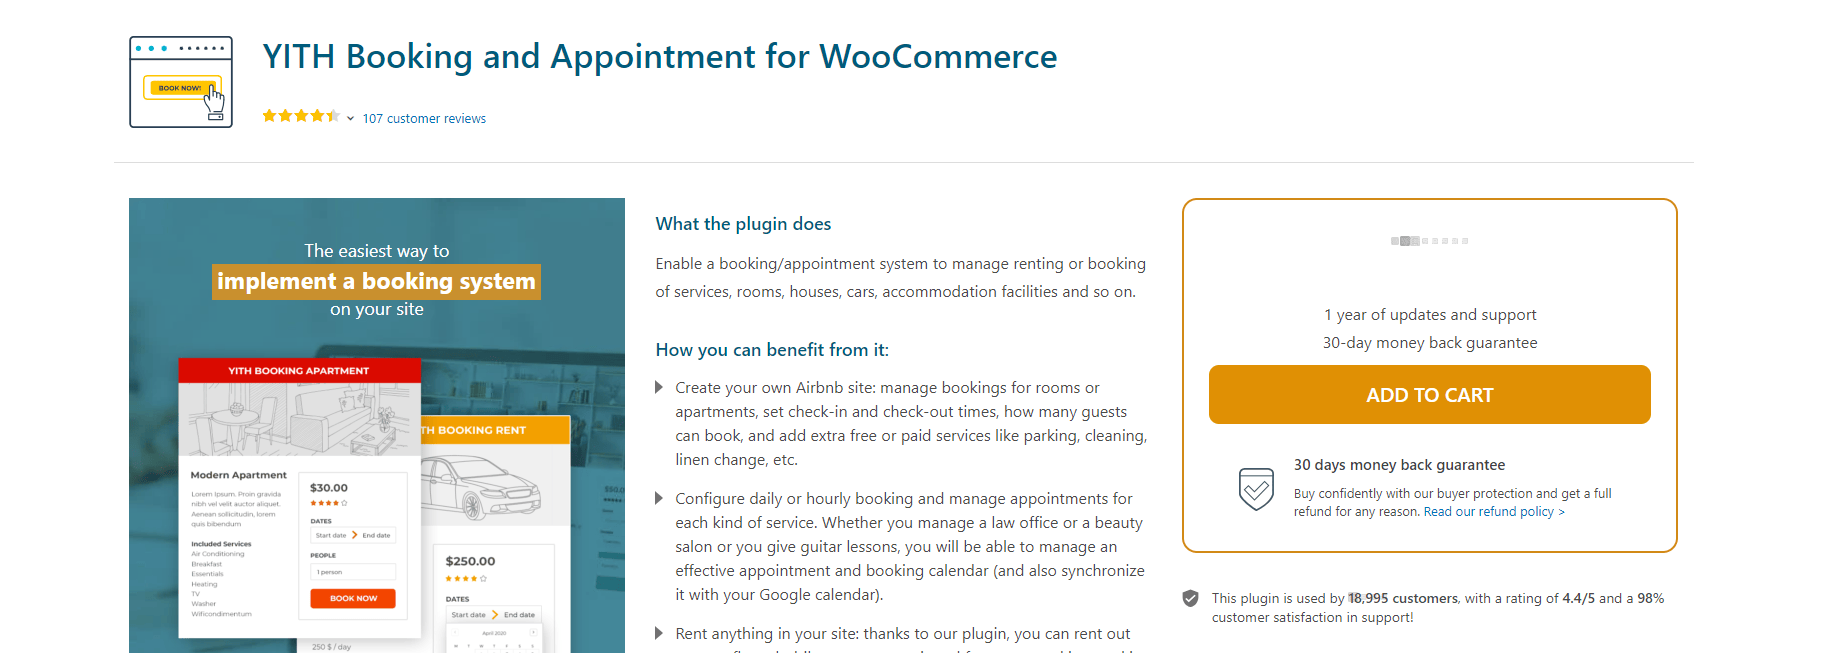Click the checkmark badge beside plugin usage stats

click(1191, 599)
